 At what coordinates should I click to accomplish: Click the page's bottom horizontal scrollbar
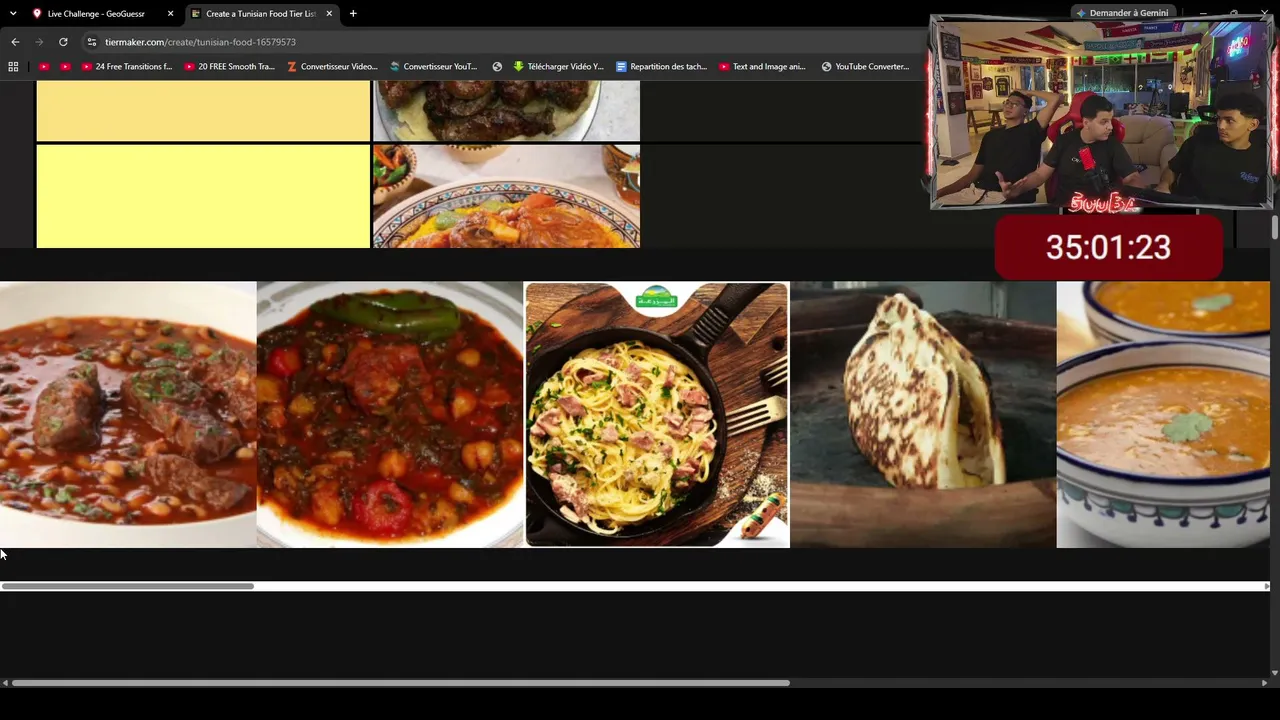point(400,683)
